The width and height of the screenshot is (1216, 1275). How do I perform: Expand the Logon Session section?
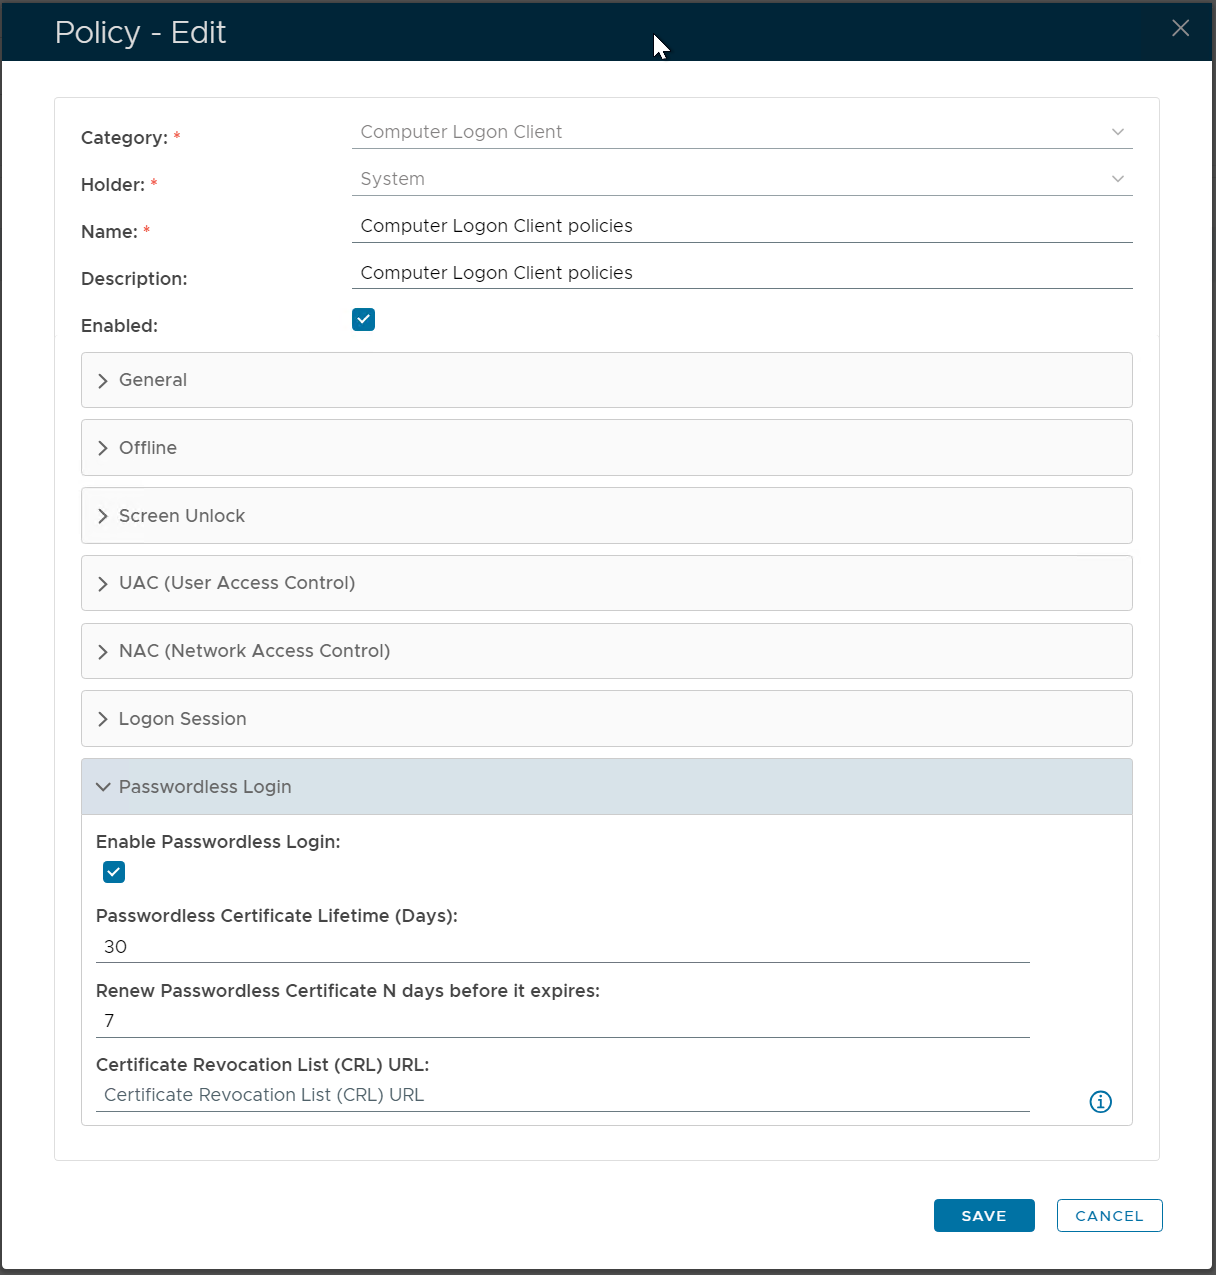(606, 719)
